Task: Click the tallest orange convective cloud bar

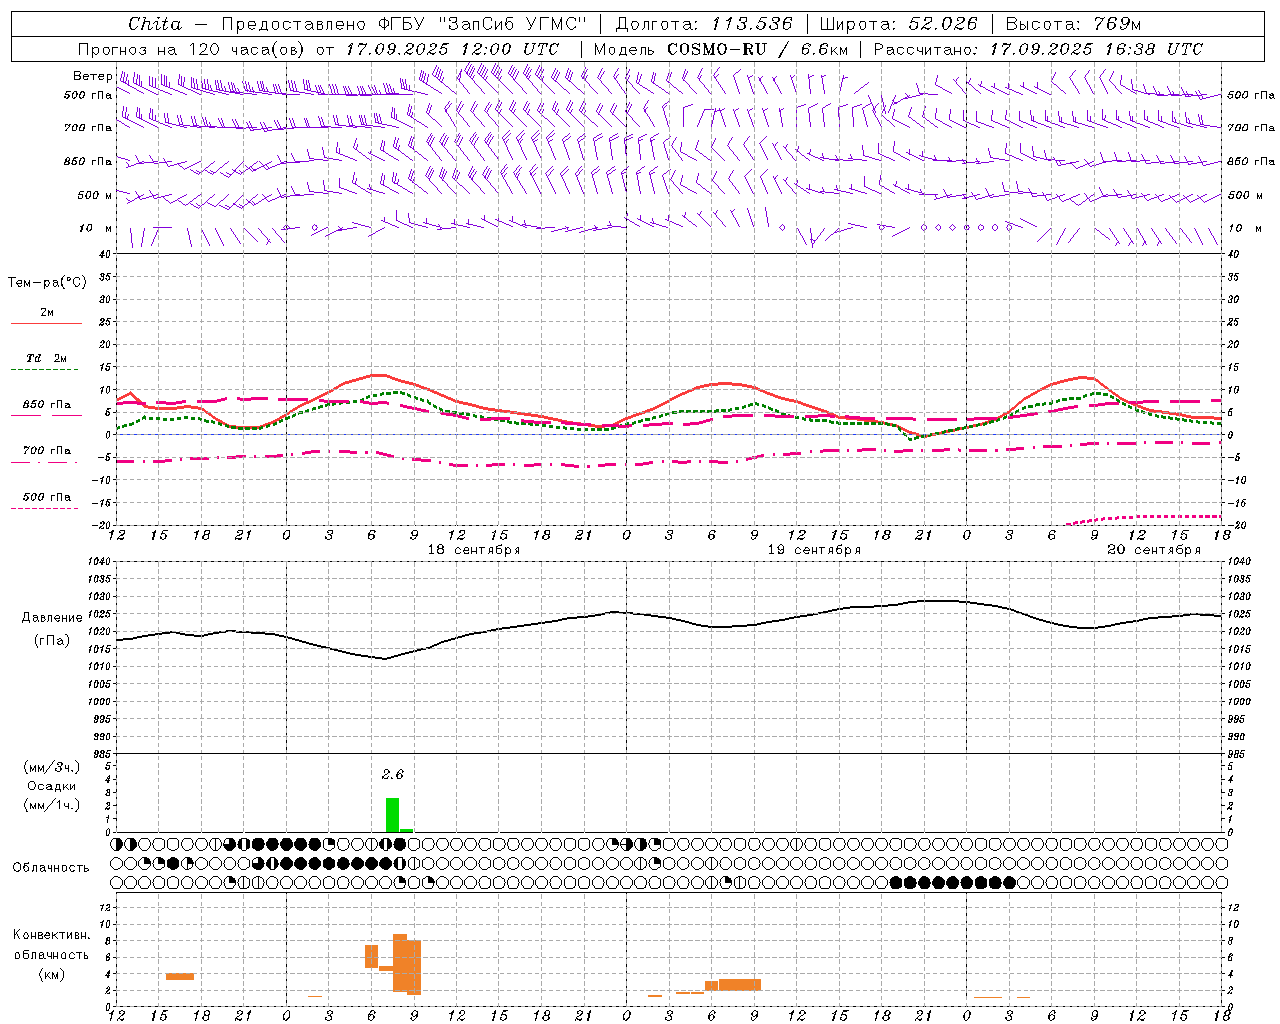Action: [400, 962]
